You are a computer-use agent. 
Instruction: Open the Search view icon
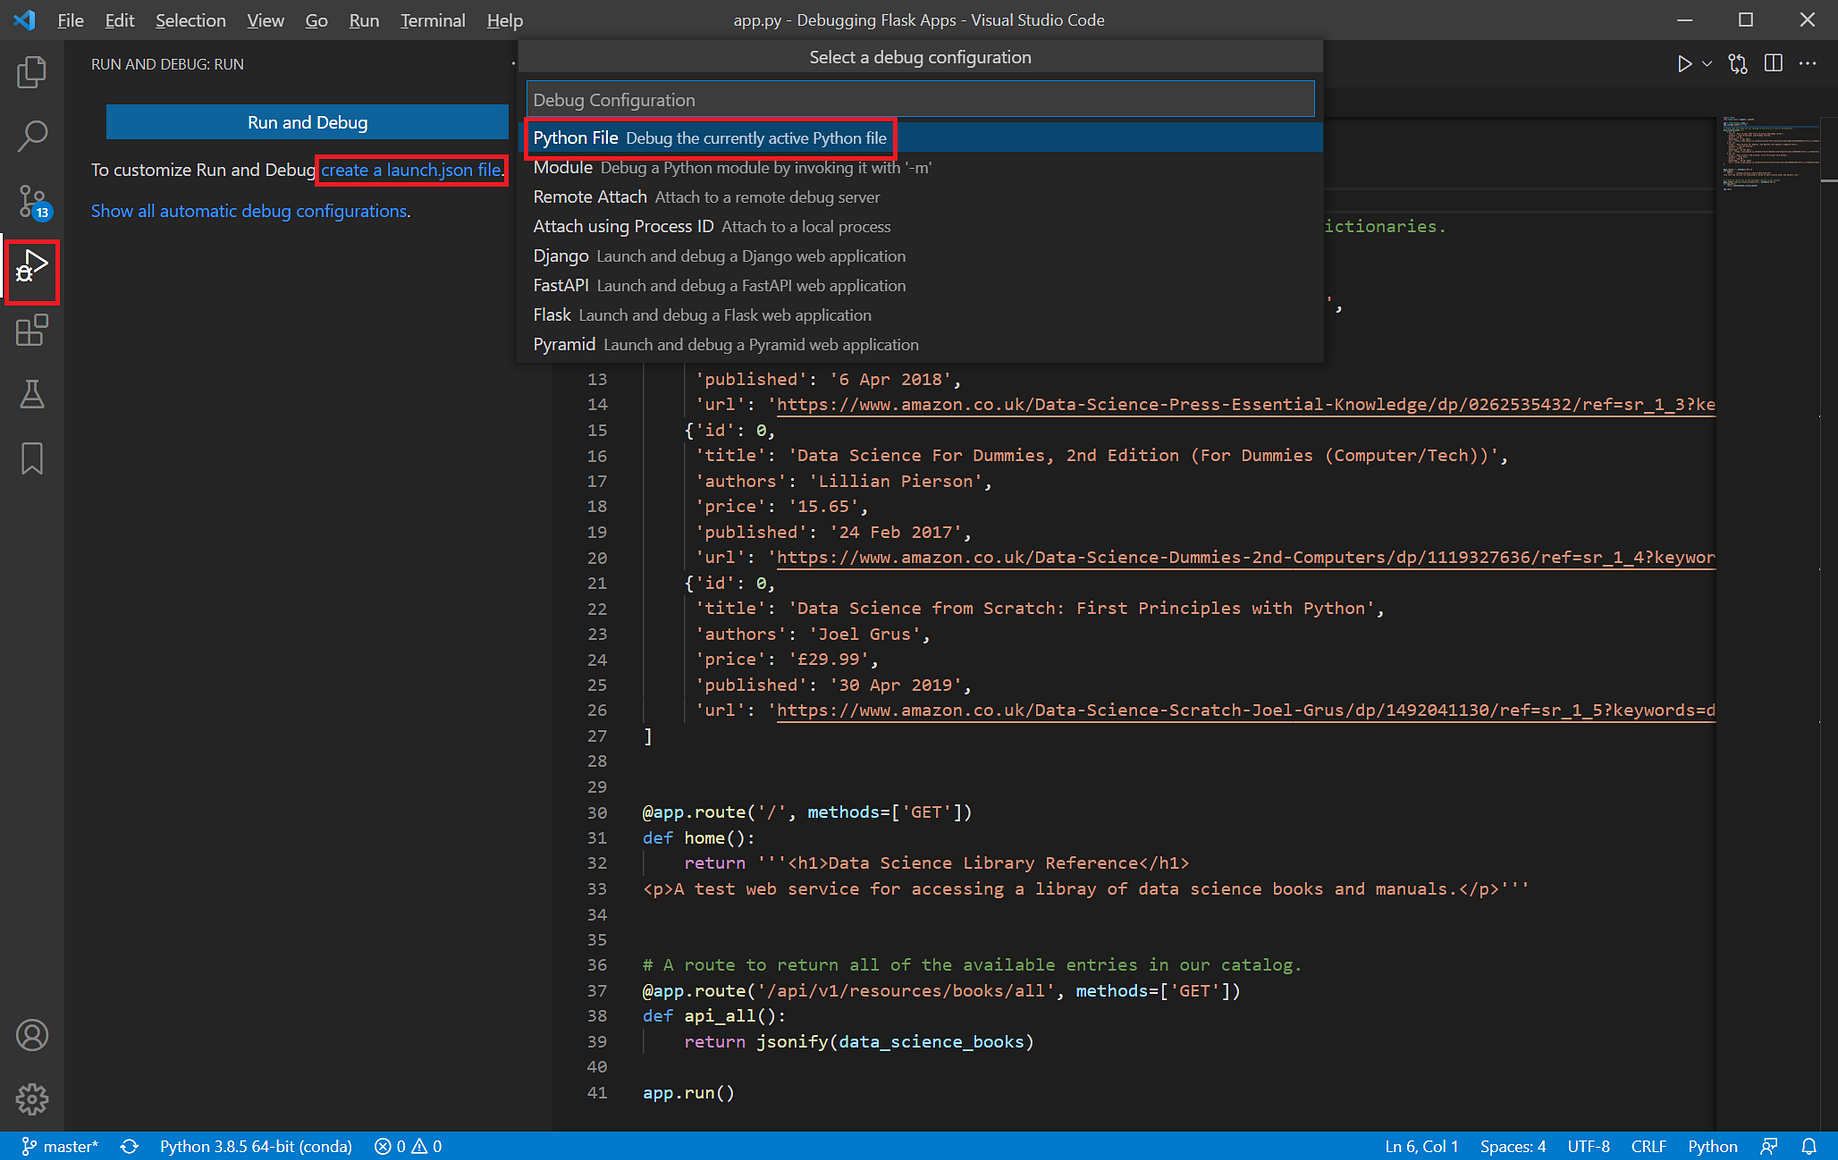point(32,136)
